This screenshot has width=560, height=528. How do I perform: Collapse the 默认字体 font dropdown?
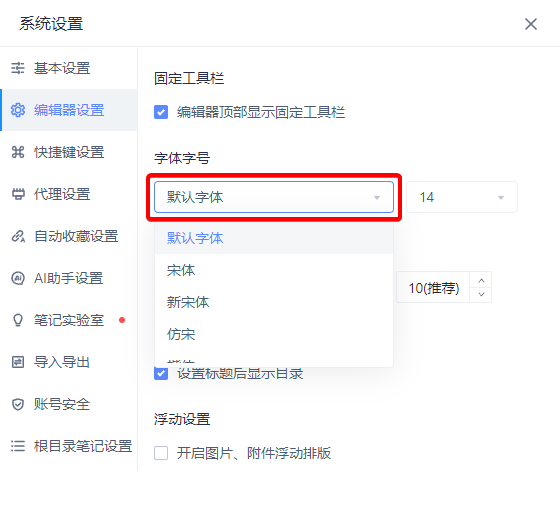[274, 197]
